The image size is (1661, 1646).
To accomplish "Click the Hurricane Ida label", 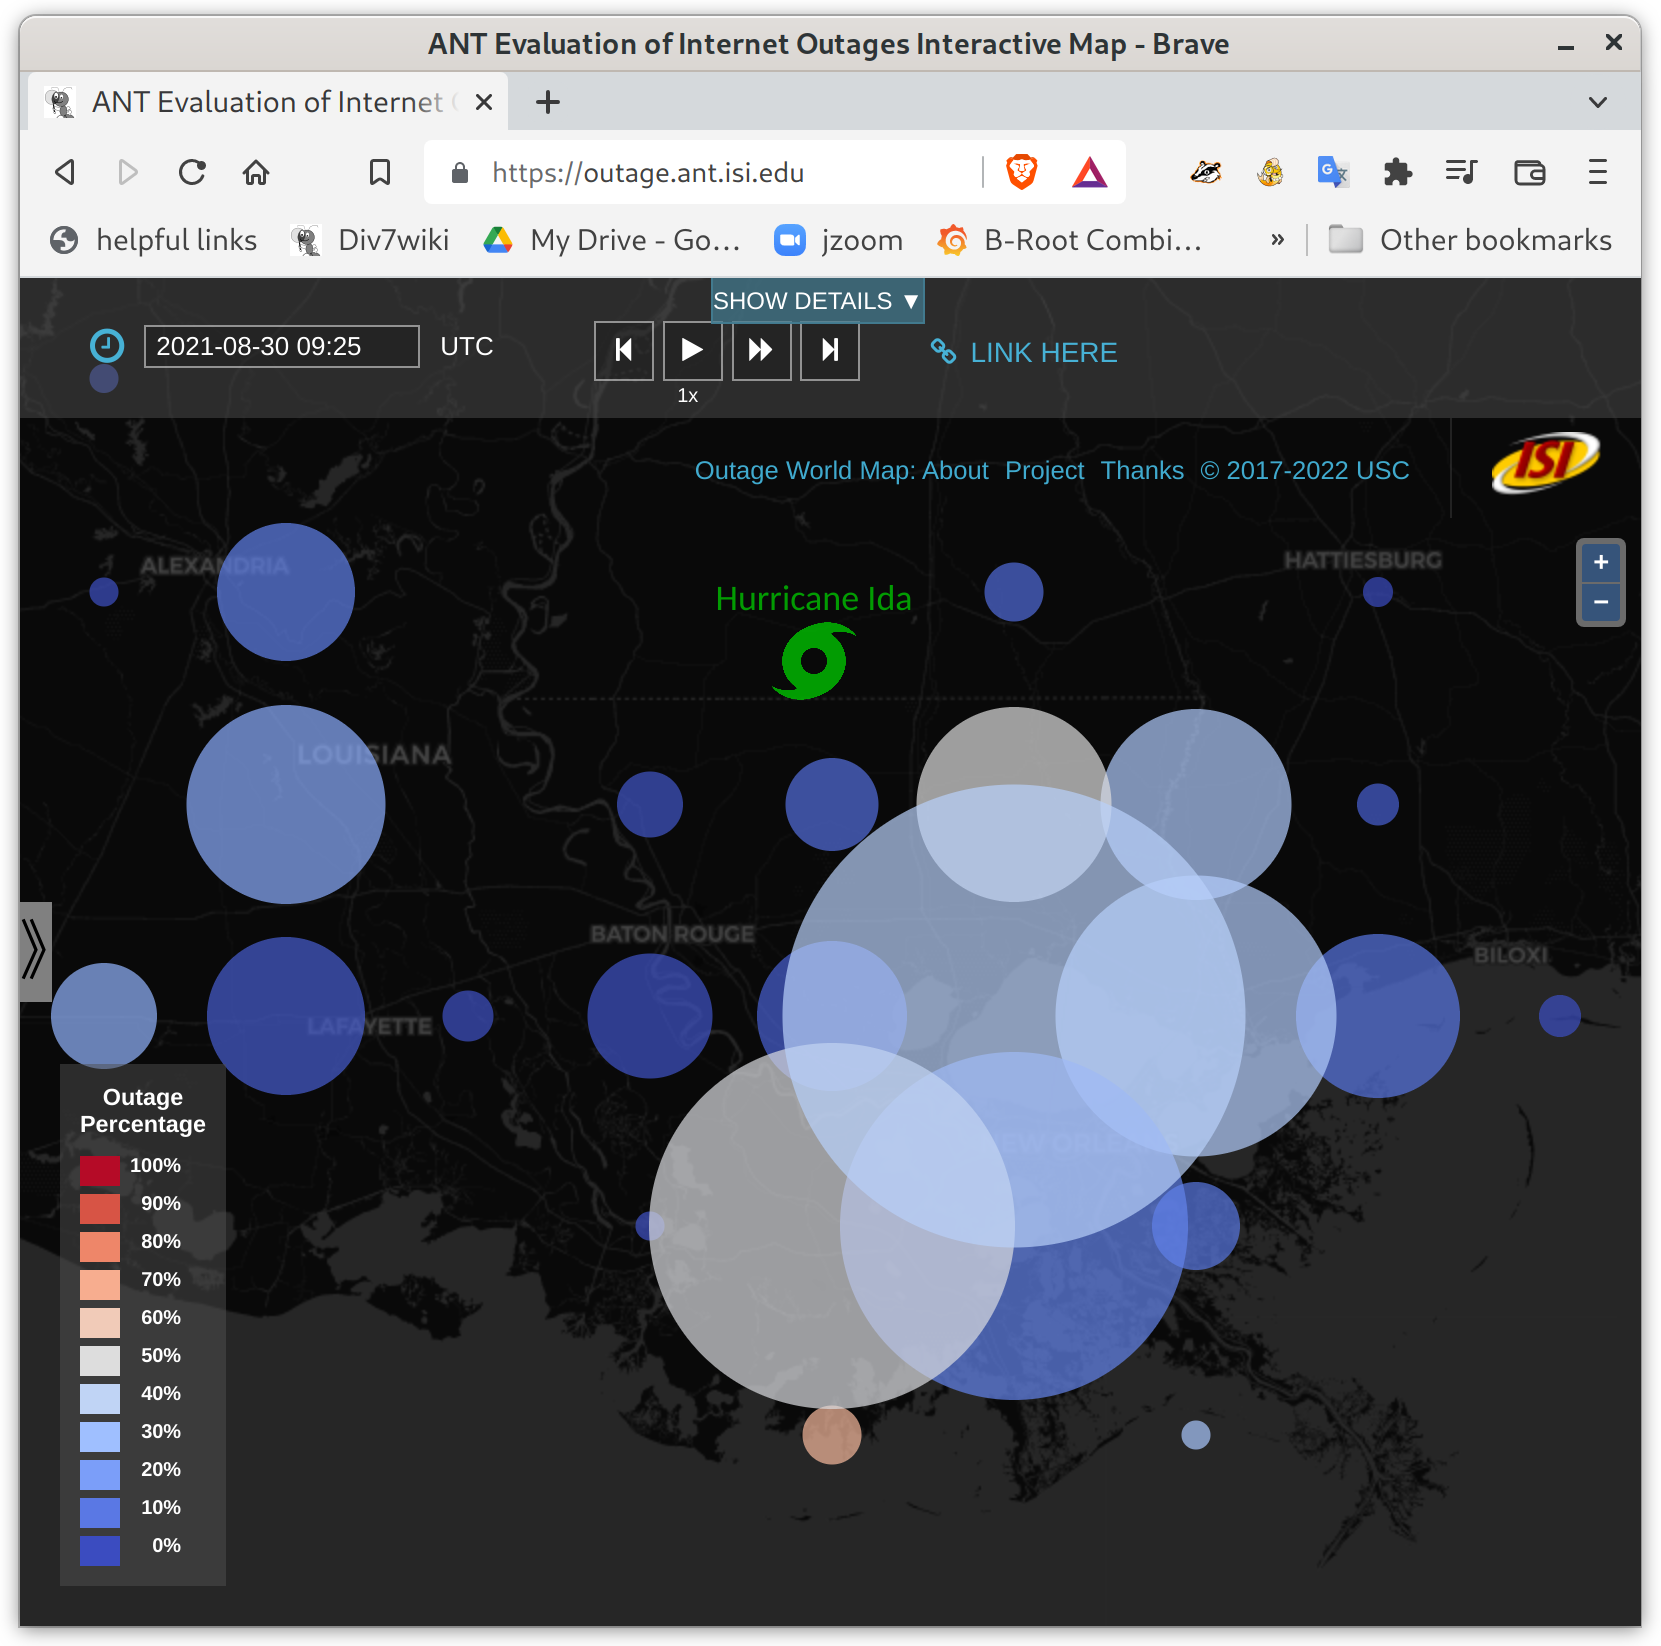I will [x=814, y=599].
